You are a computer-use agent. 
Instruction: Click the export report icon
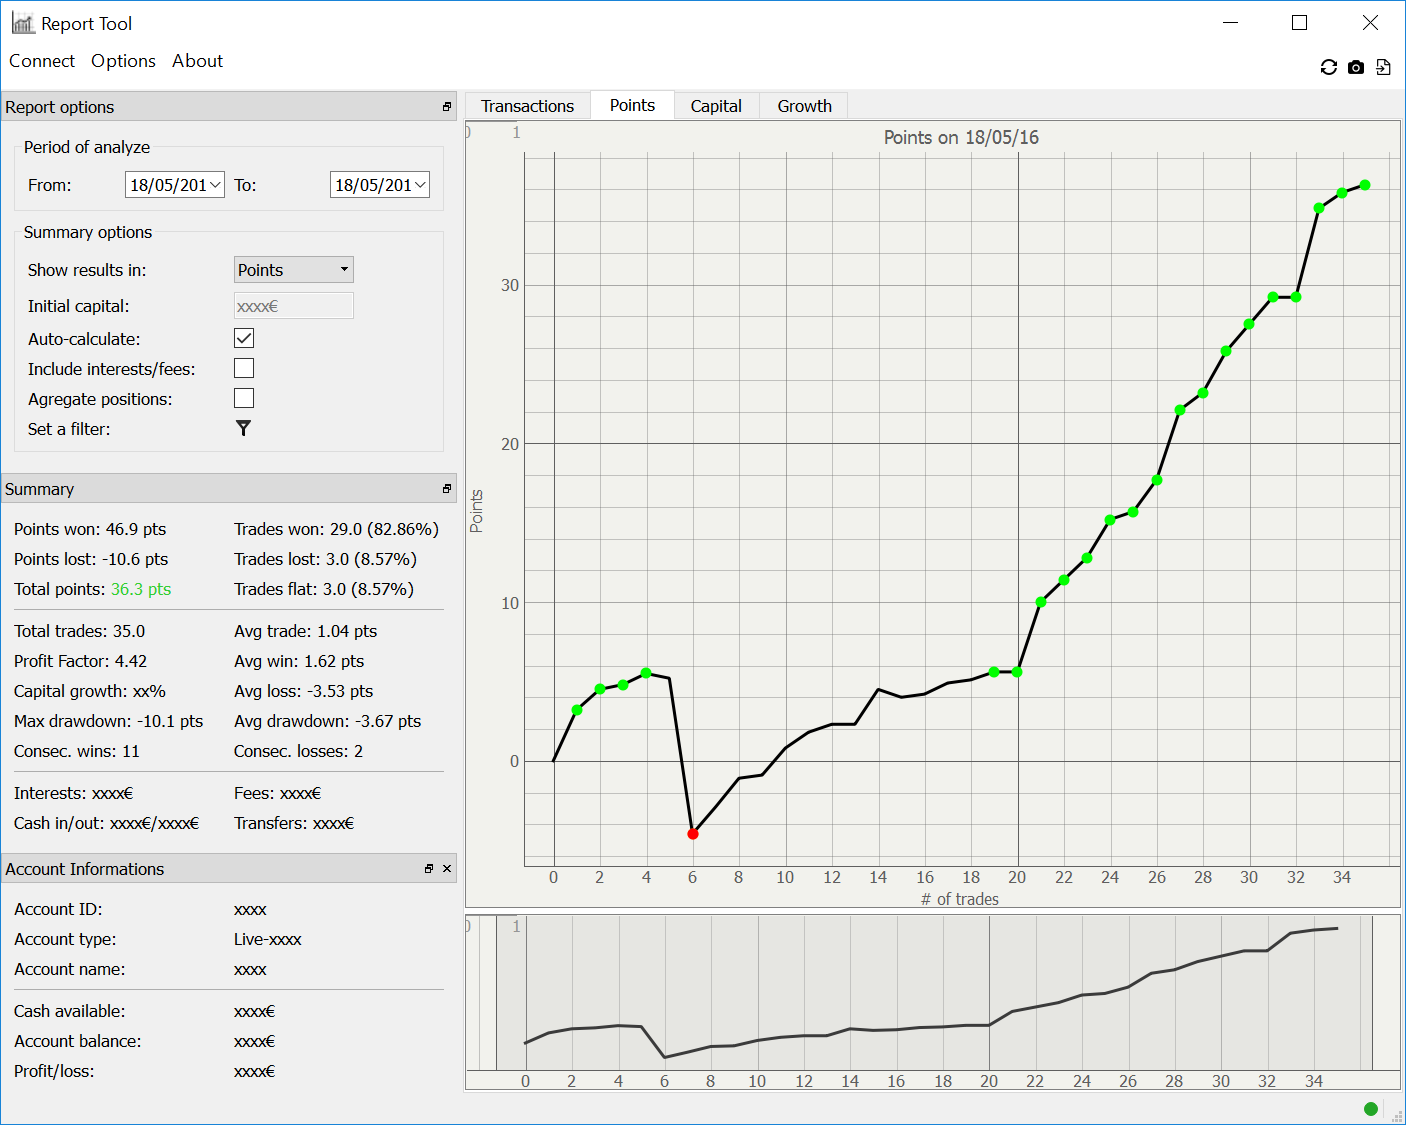(1383, 67)
